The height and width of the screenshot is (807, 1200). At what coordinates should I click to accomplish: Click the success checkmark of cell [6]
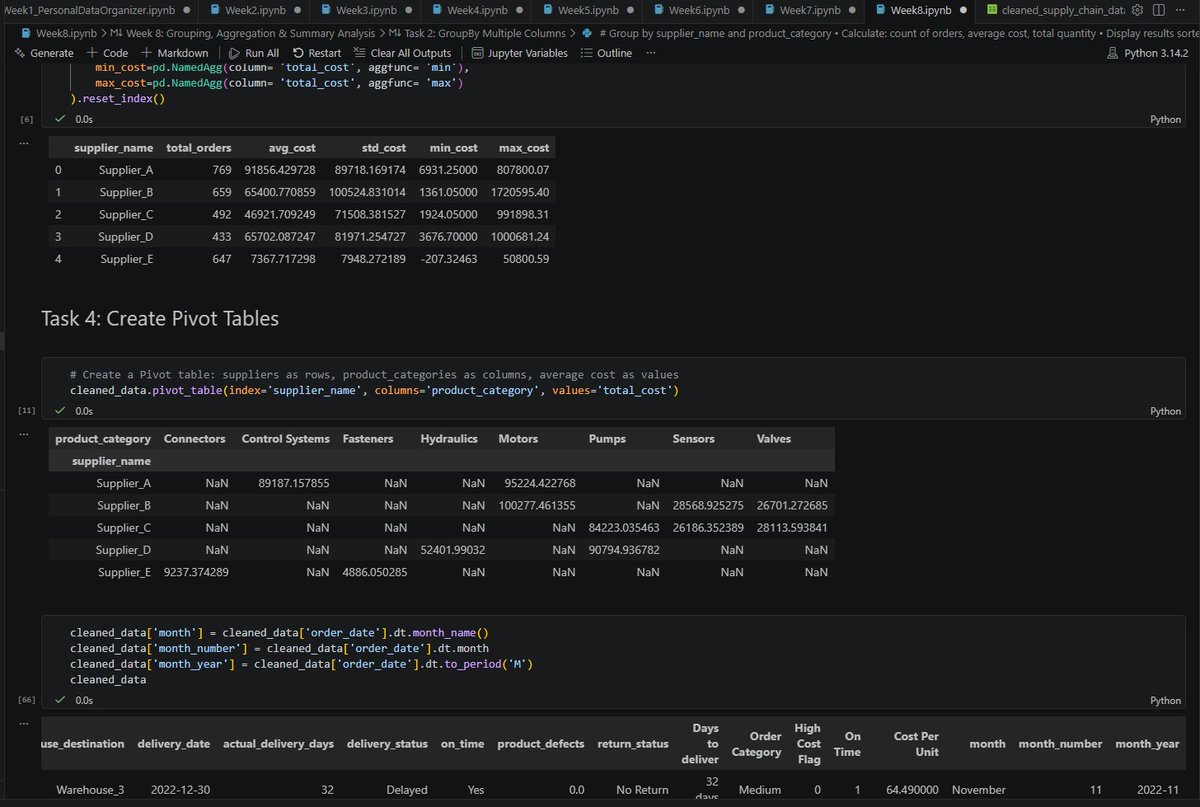[x=61, y=119]
